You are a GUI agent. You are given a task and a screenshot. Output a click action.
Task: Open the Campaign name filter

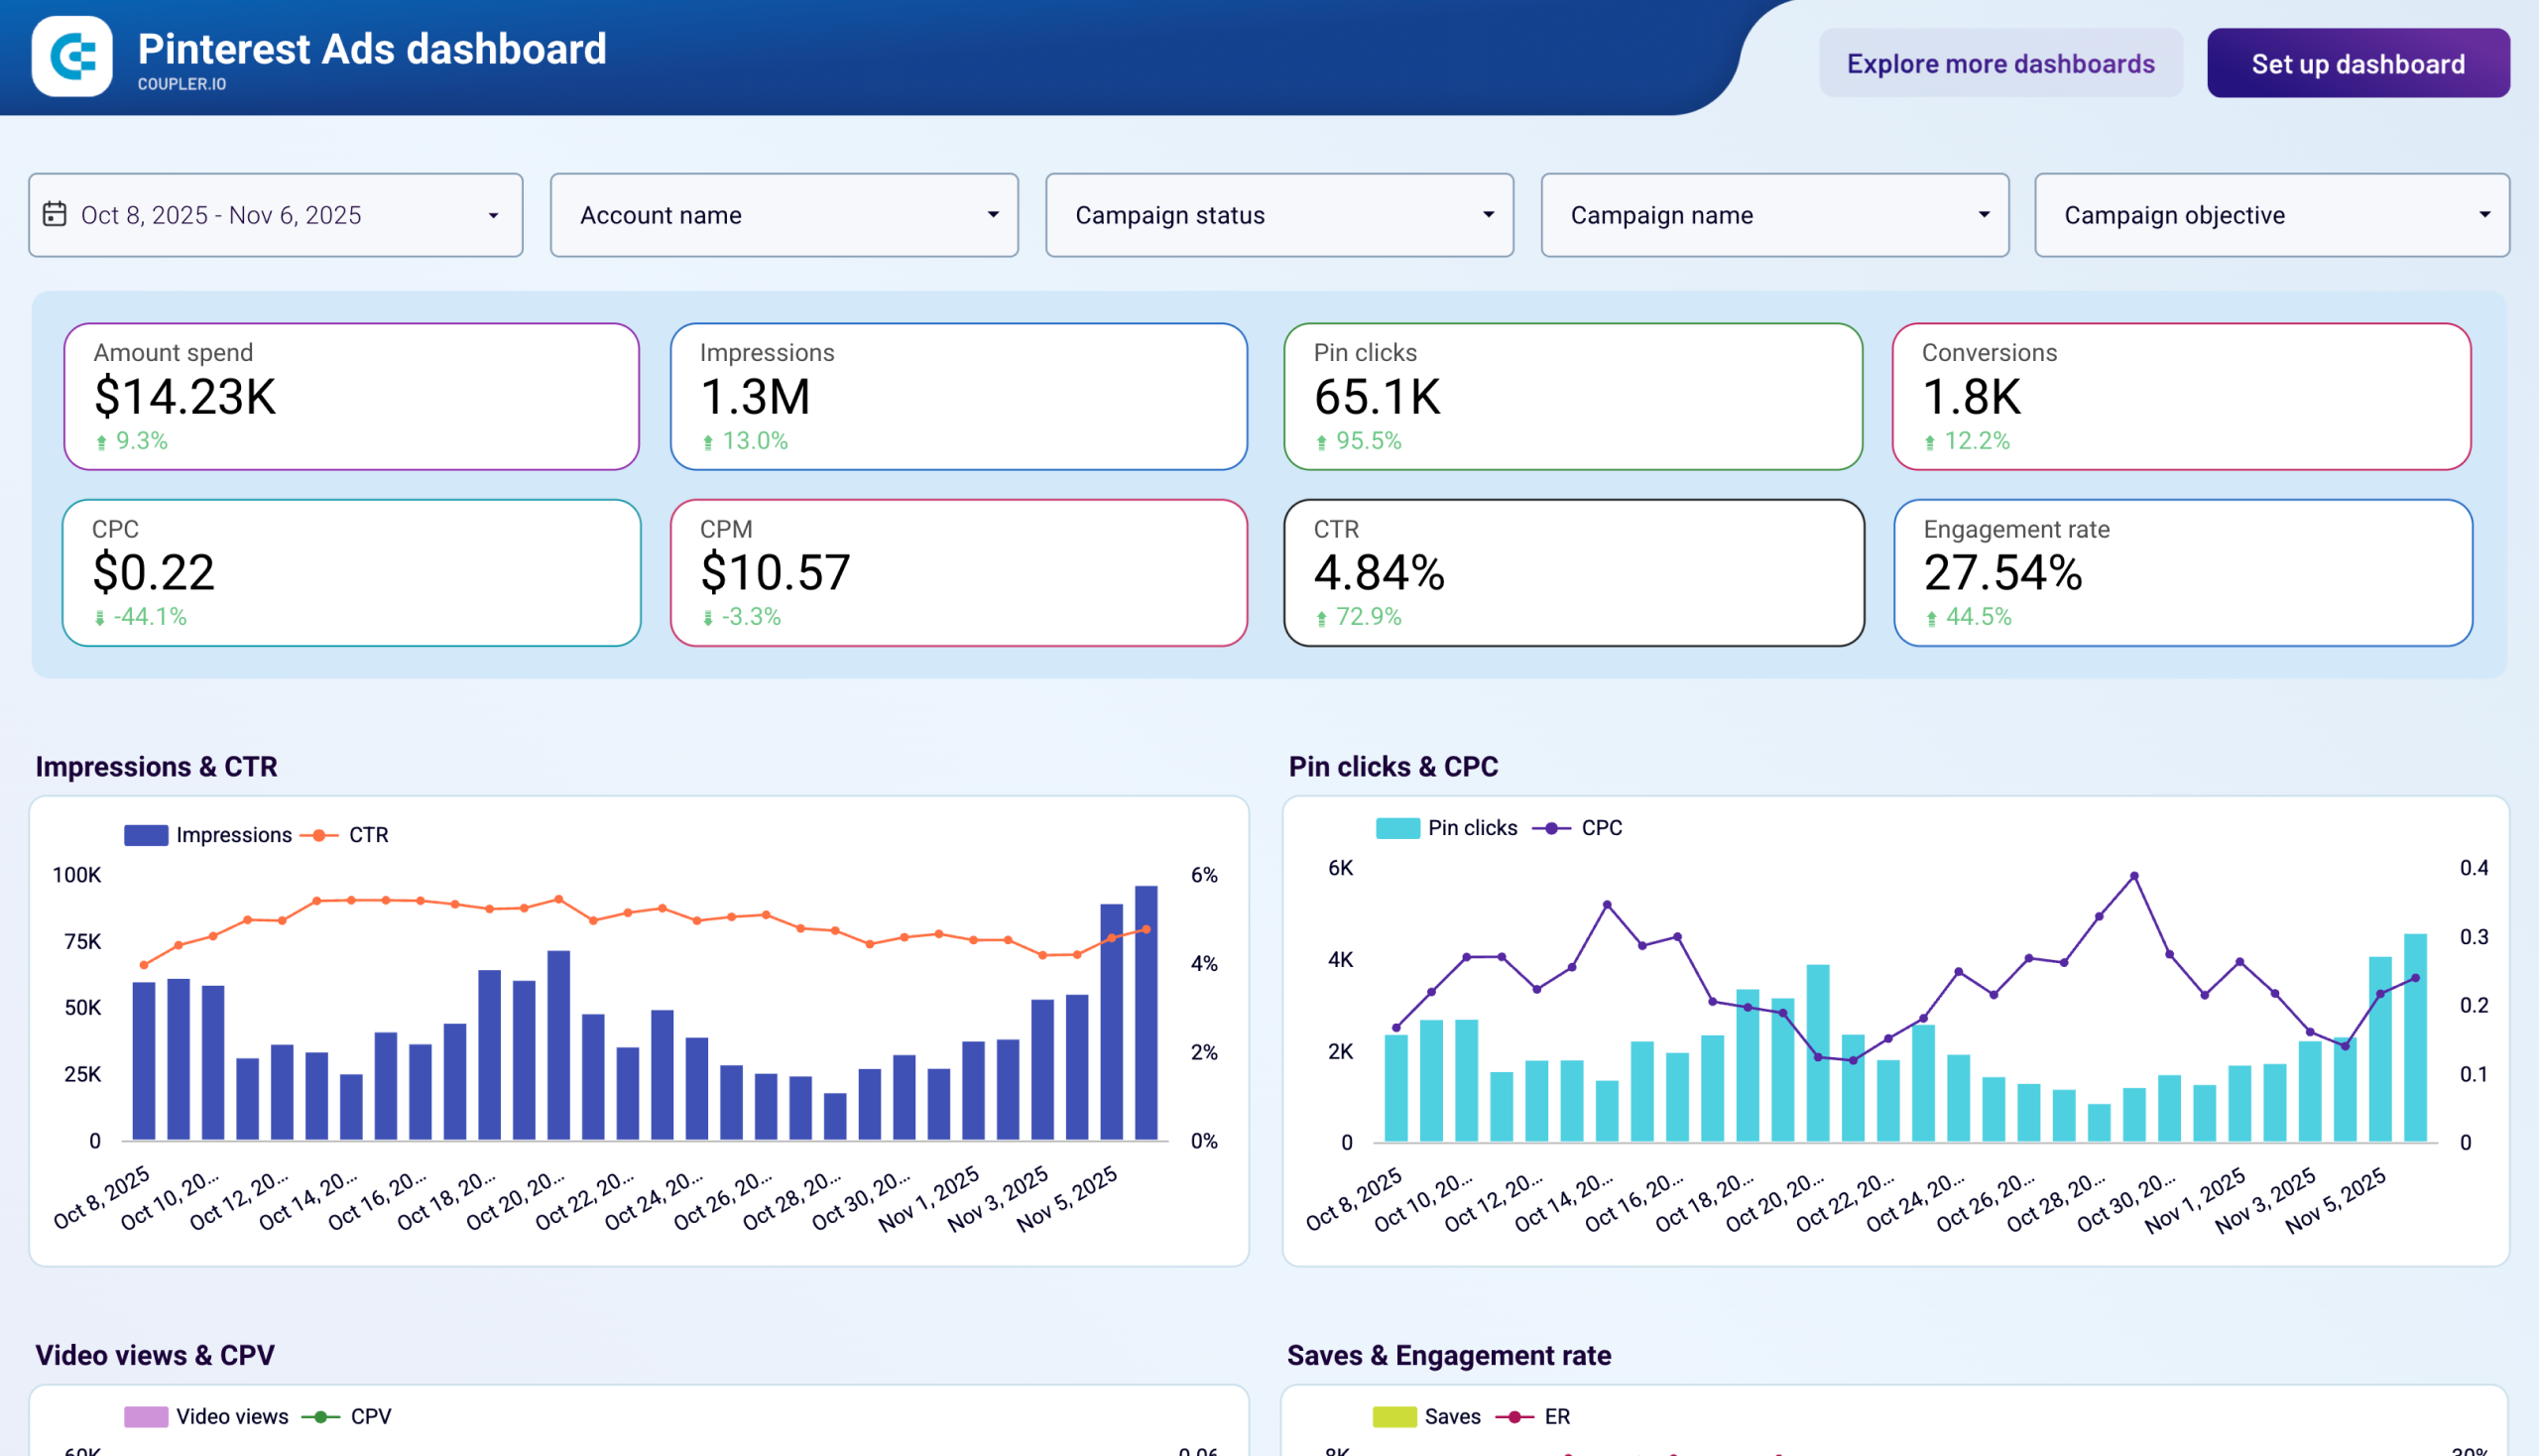point(1775,214)
